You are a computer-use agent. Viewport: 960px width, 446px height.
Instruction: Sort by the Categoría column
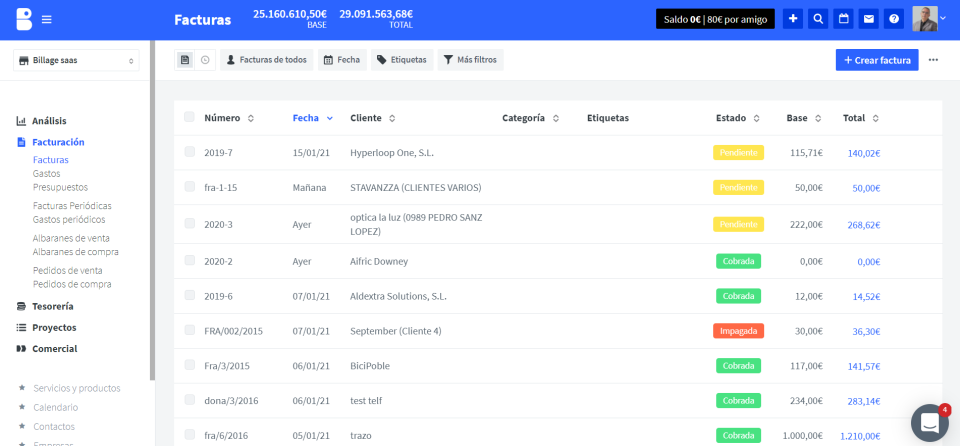(x=530, y=118)
